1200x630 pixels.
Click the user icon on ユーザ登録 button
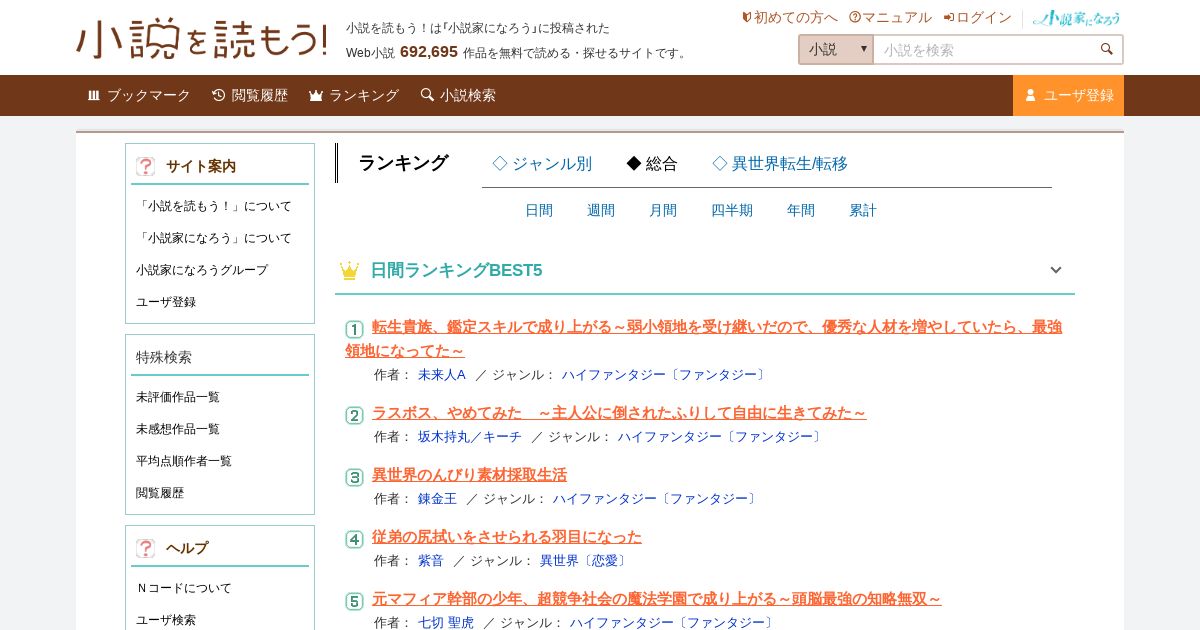[x=1031, y=95]
